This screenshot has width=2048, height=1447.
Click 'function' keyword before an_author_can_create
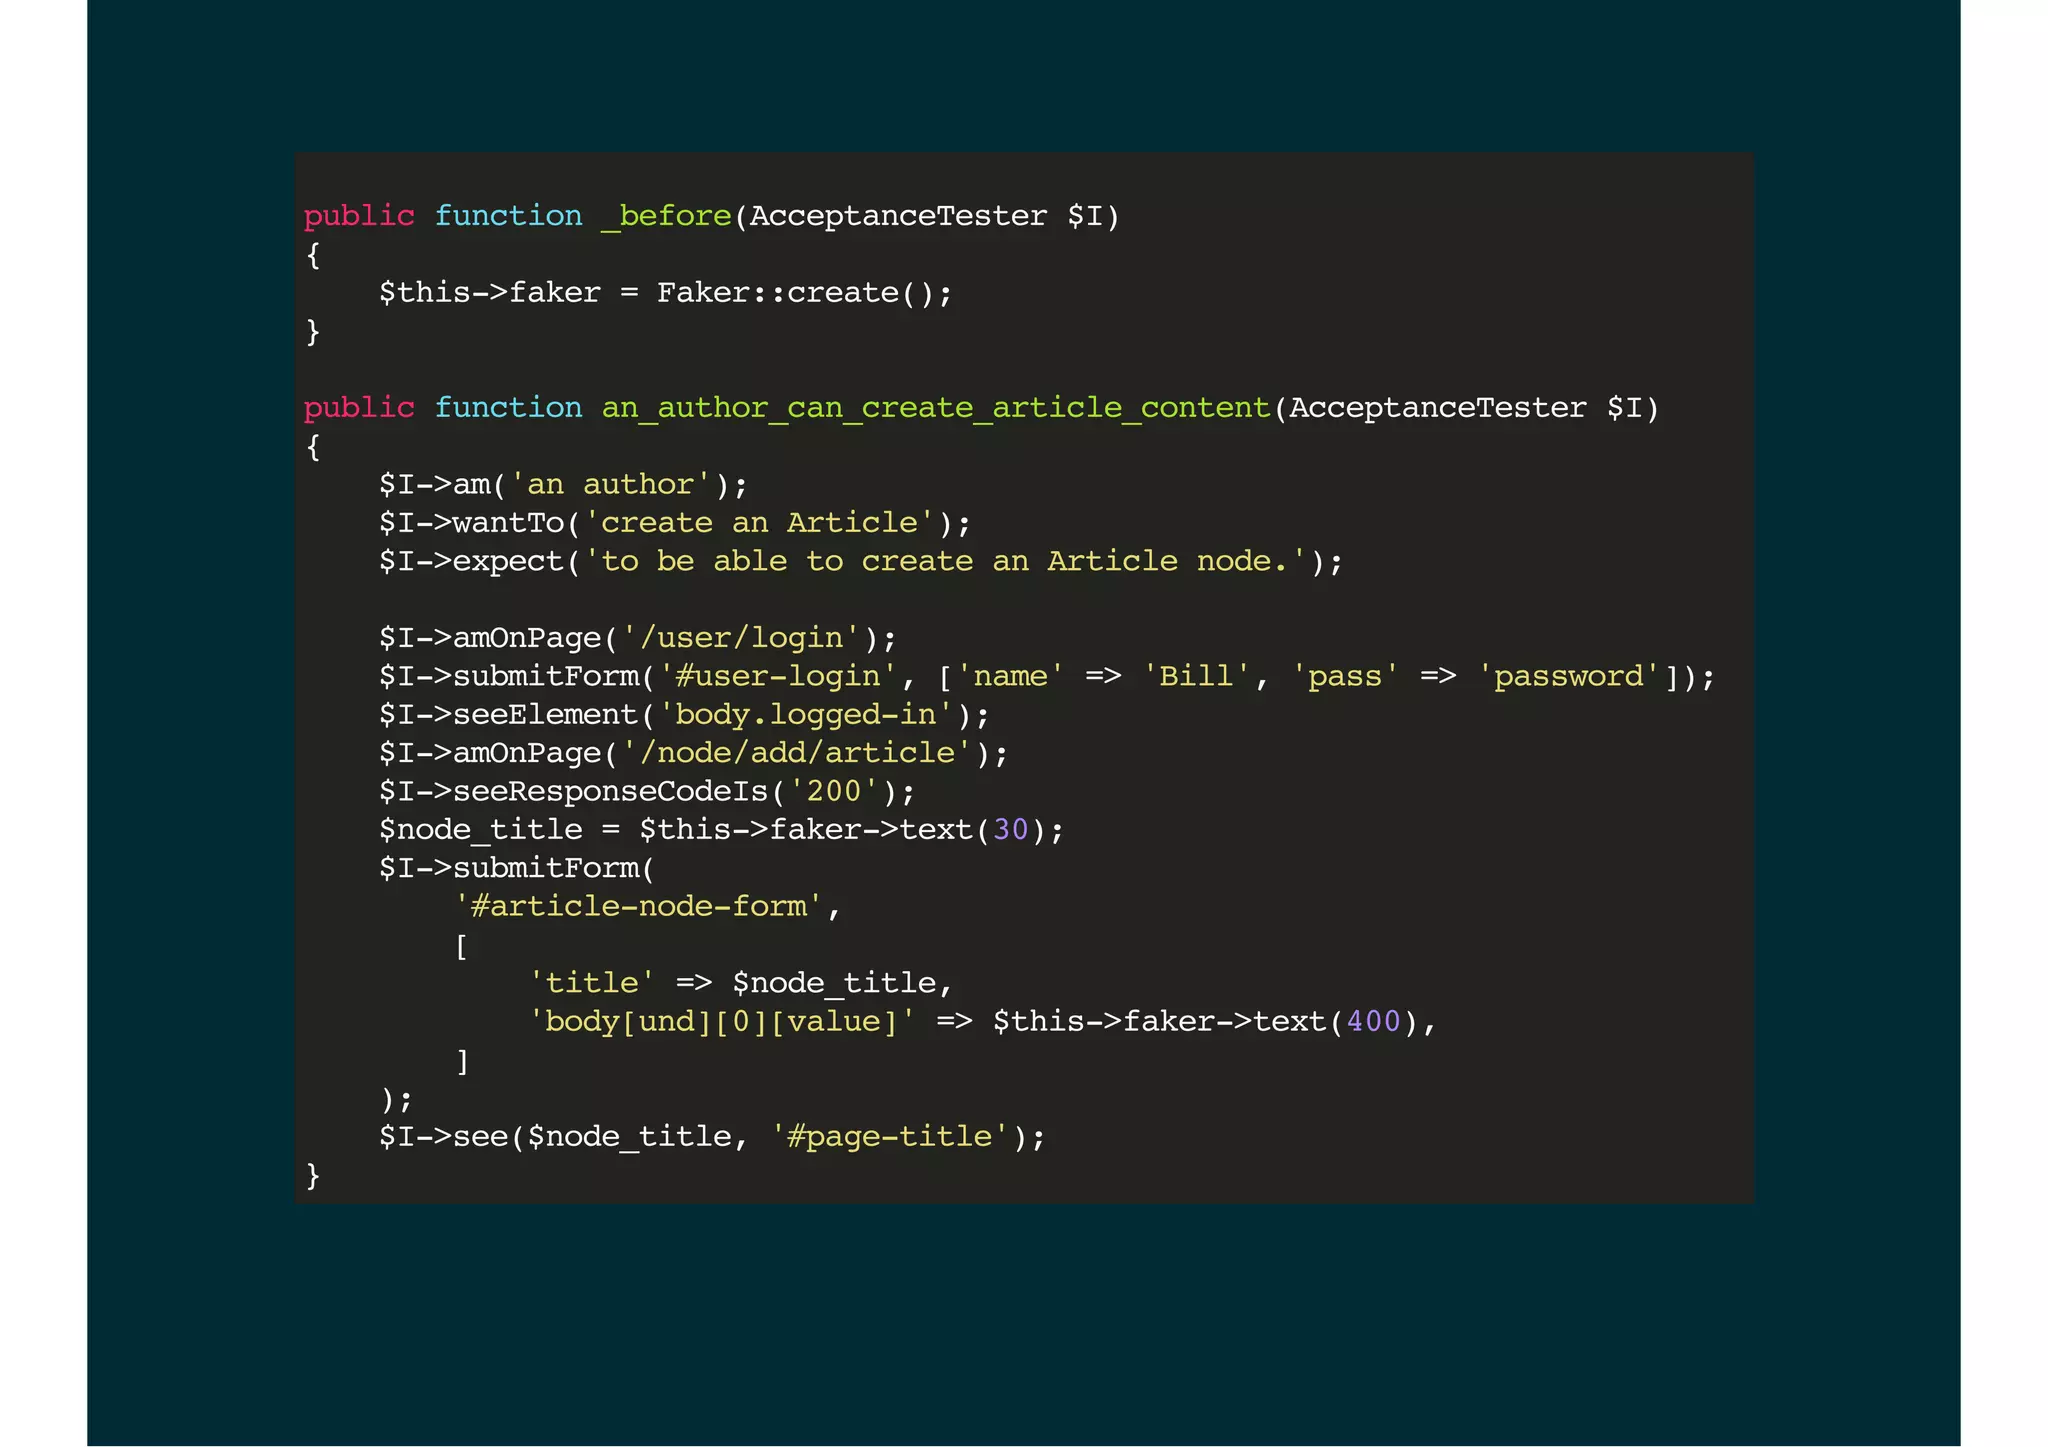508,408
